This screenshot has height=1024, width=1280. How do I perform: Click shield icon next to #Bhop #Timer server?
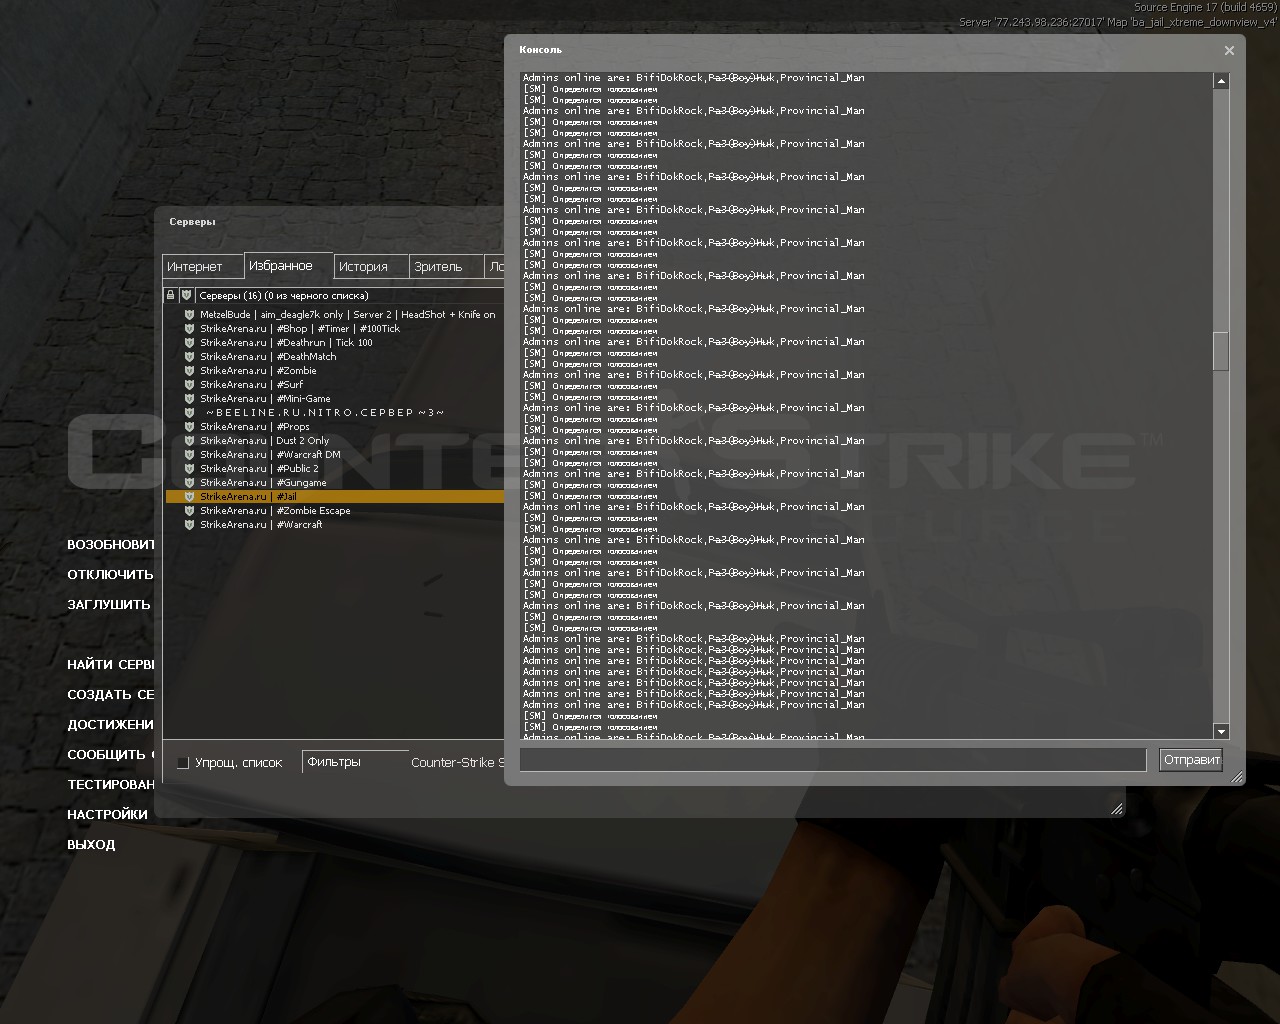point(189,329)
